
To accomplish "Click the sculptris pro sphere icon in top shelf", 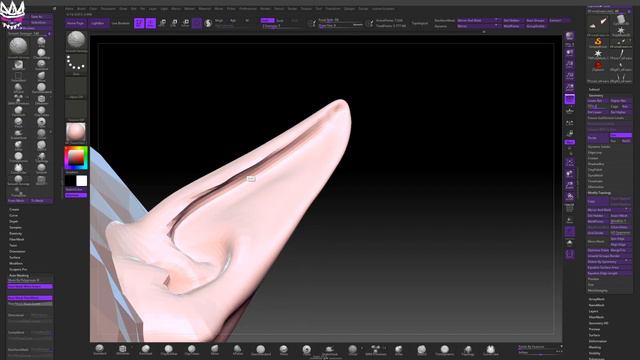I will [x=208, y=23].
